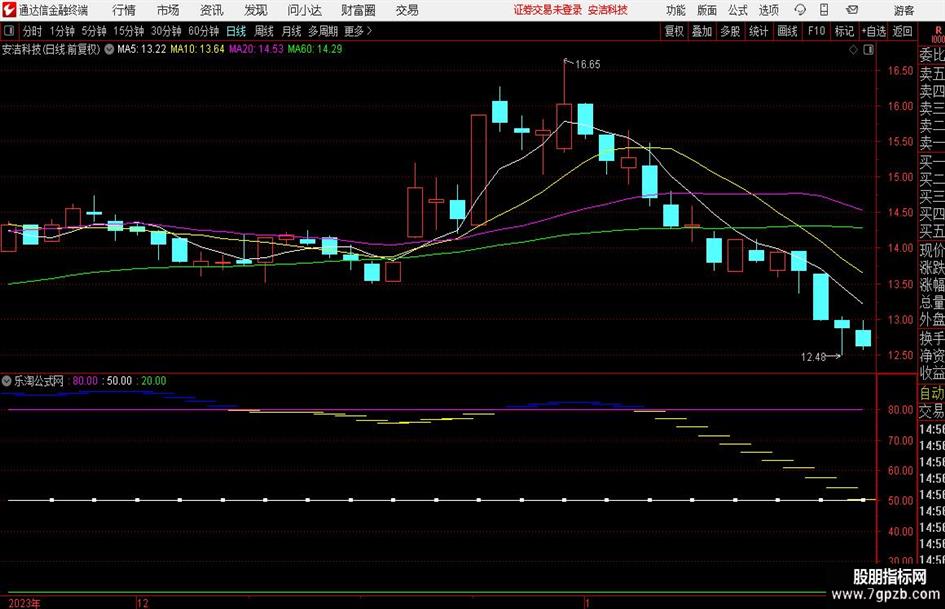Expand the 乐淘公式网 indicator settings arrow

point(7,381)
